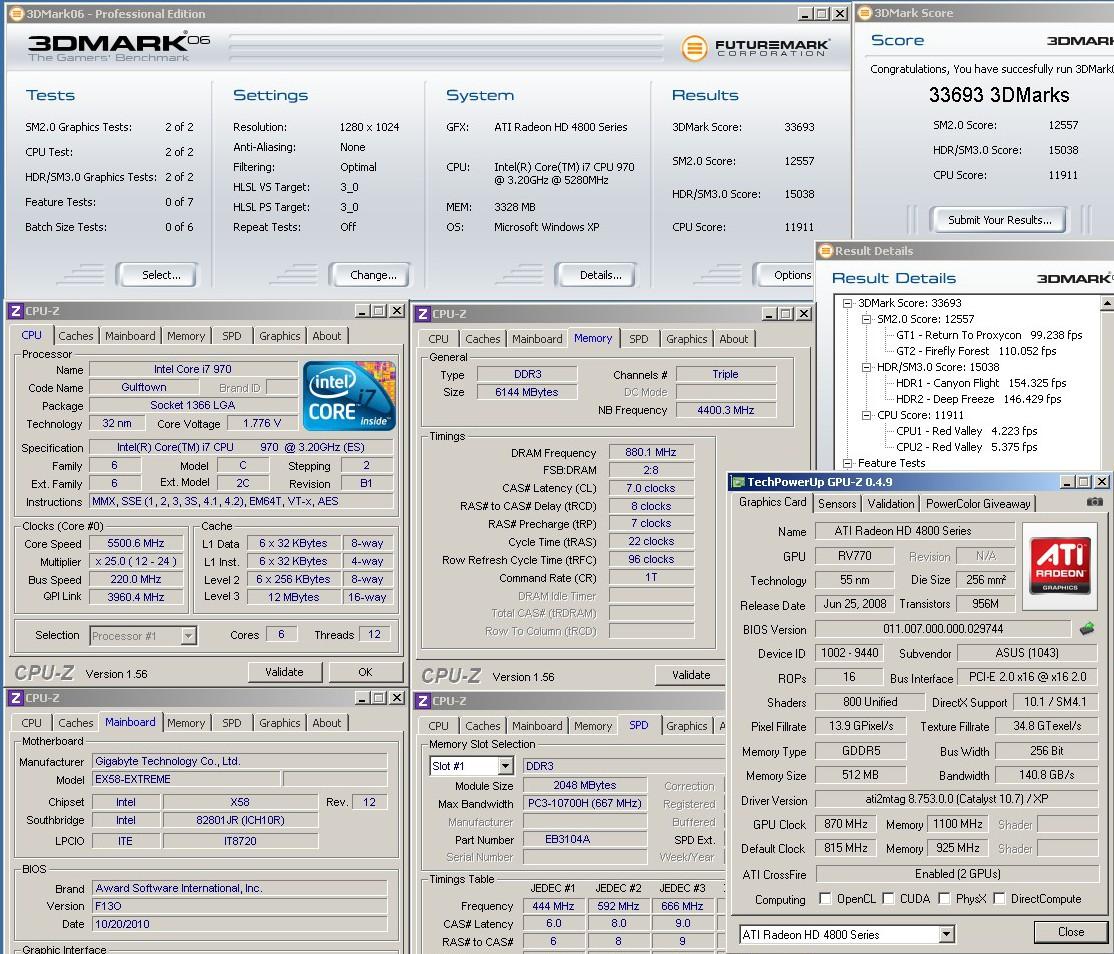The height and width of the screenshot is (954, 1114).
Task: Open SPD tab in the CPU-Z Memory window
Action: (638, 339)
